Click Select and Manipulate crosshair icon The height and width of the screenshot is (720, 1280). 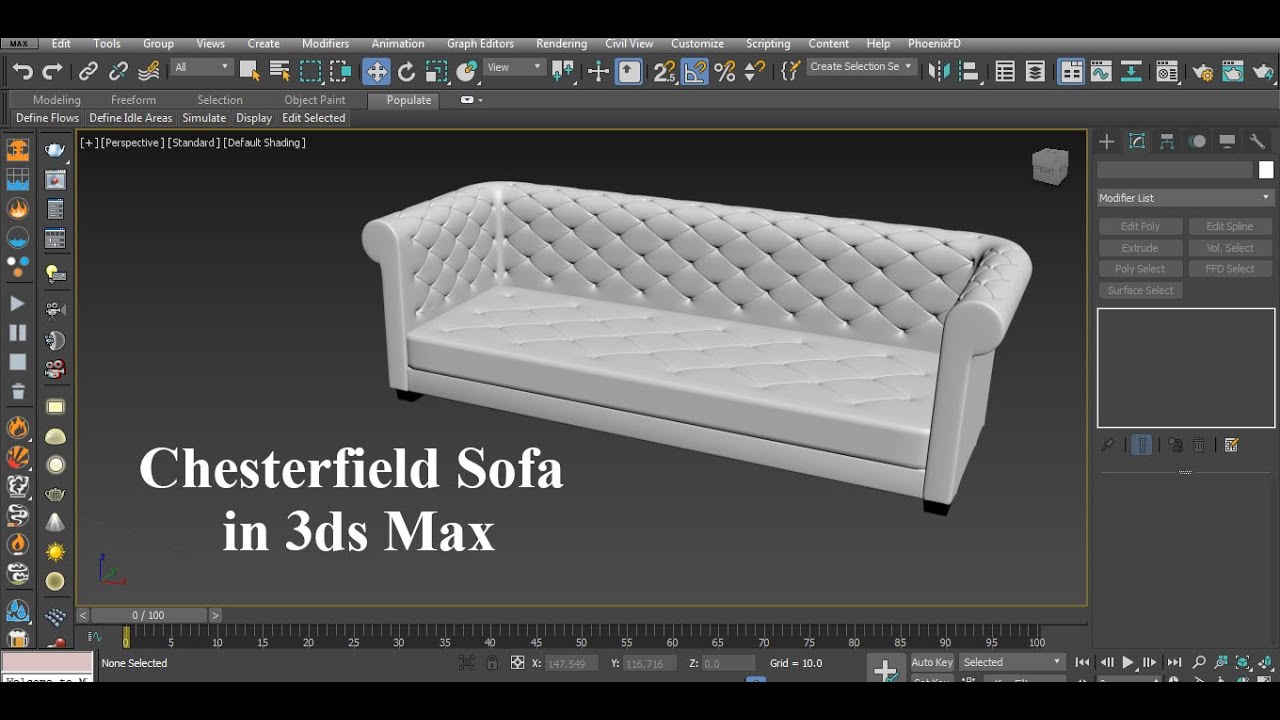point(598,71)
